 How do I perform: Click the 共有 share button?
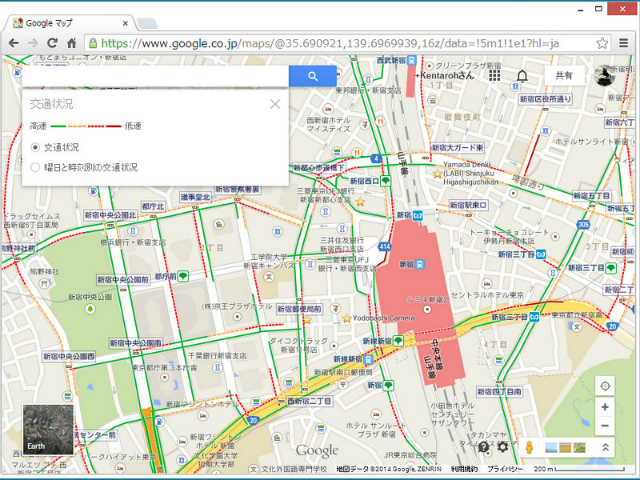click(564, 76)
